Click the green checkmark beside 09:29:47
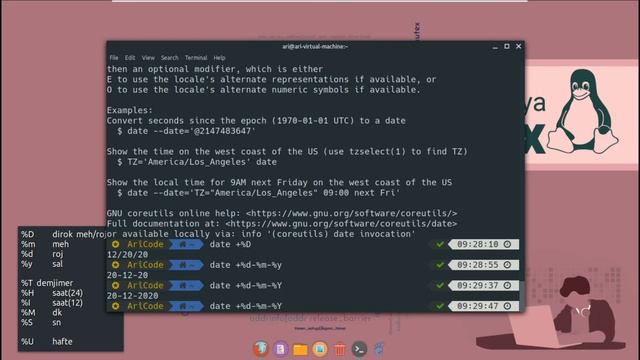This screenshot has height=360, width=640. [x=440, y=306]
